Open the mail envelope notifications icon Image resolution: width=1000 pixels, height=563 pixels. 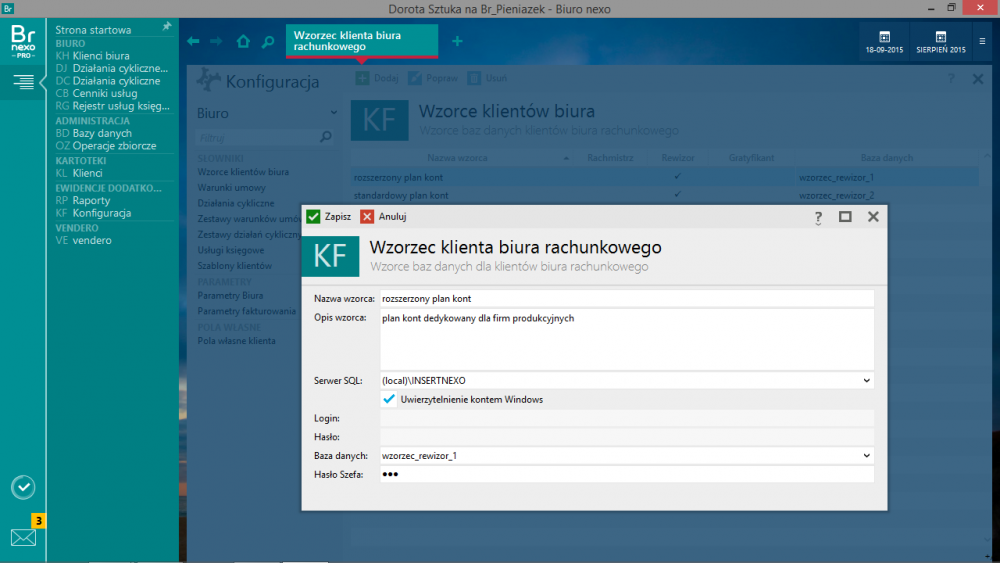point(23,537)
